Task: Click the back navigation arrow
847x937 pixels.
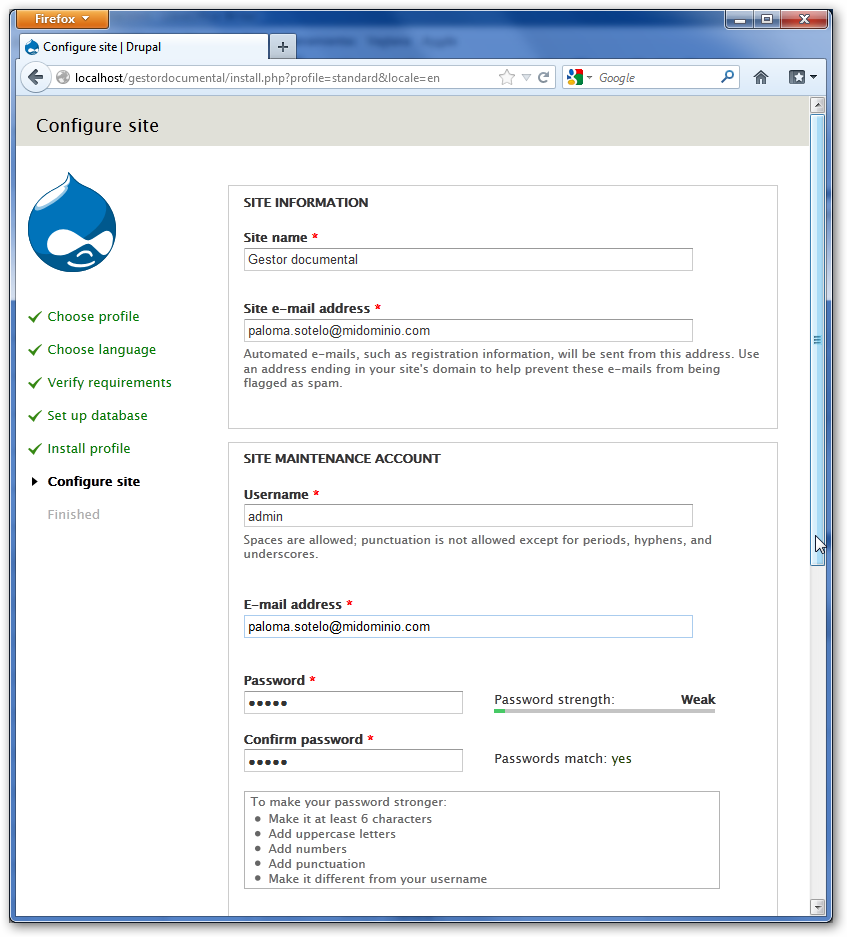Action: pyautogui.click(x=36, y=77)
